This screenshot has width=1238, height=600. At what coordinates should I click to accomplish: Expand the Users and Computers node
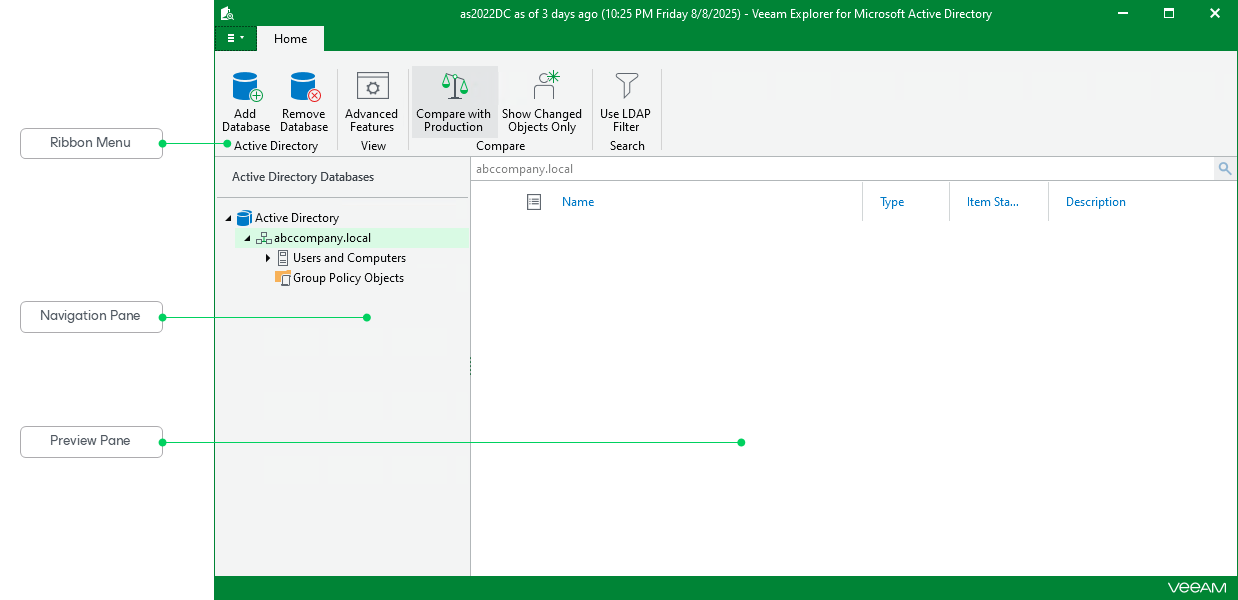pyautogui.click(x=268, y=257)
